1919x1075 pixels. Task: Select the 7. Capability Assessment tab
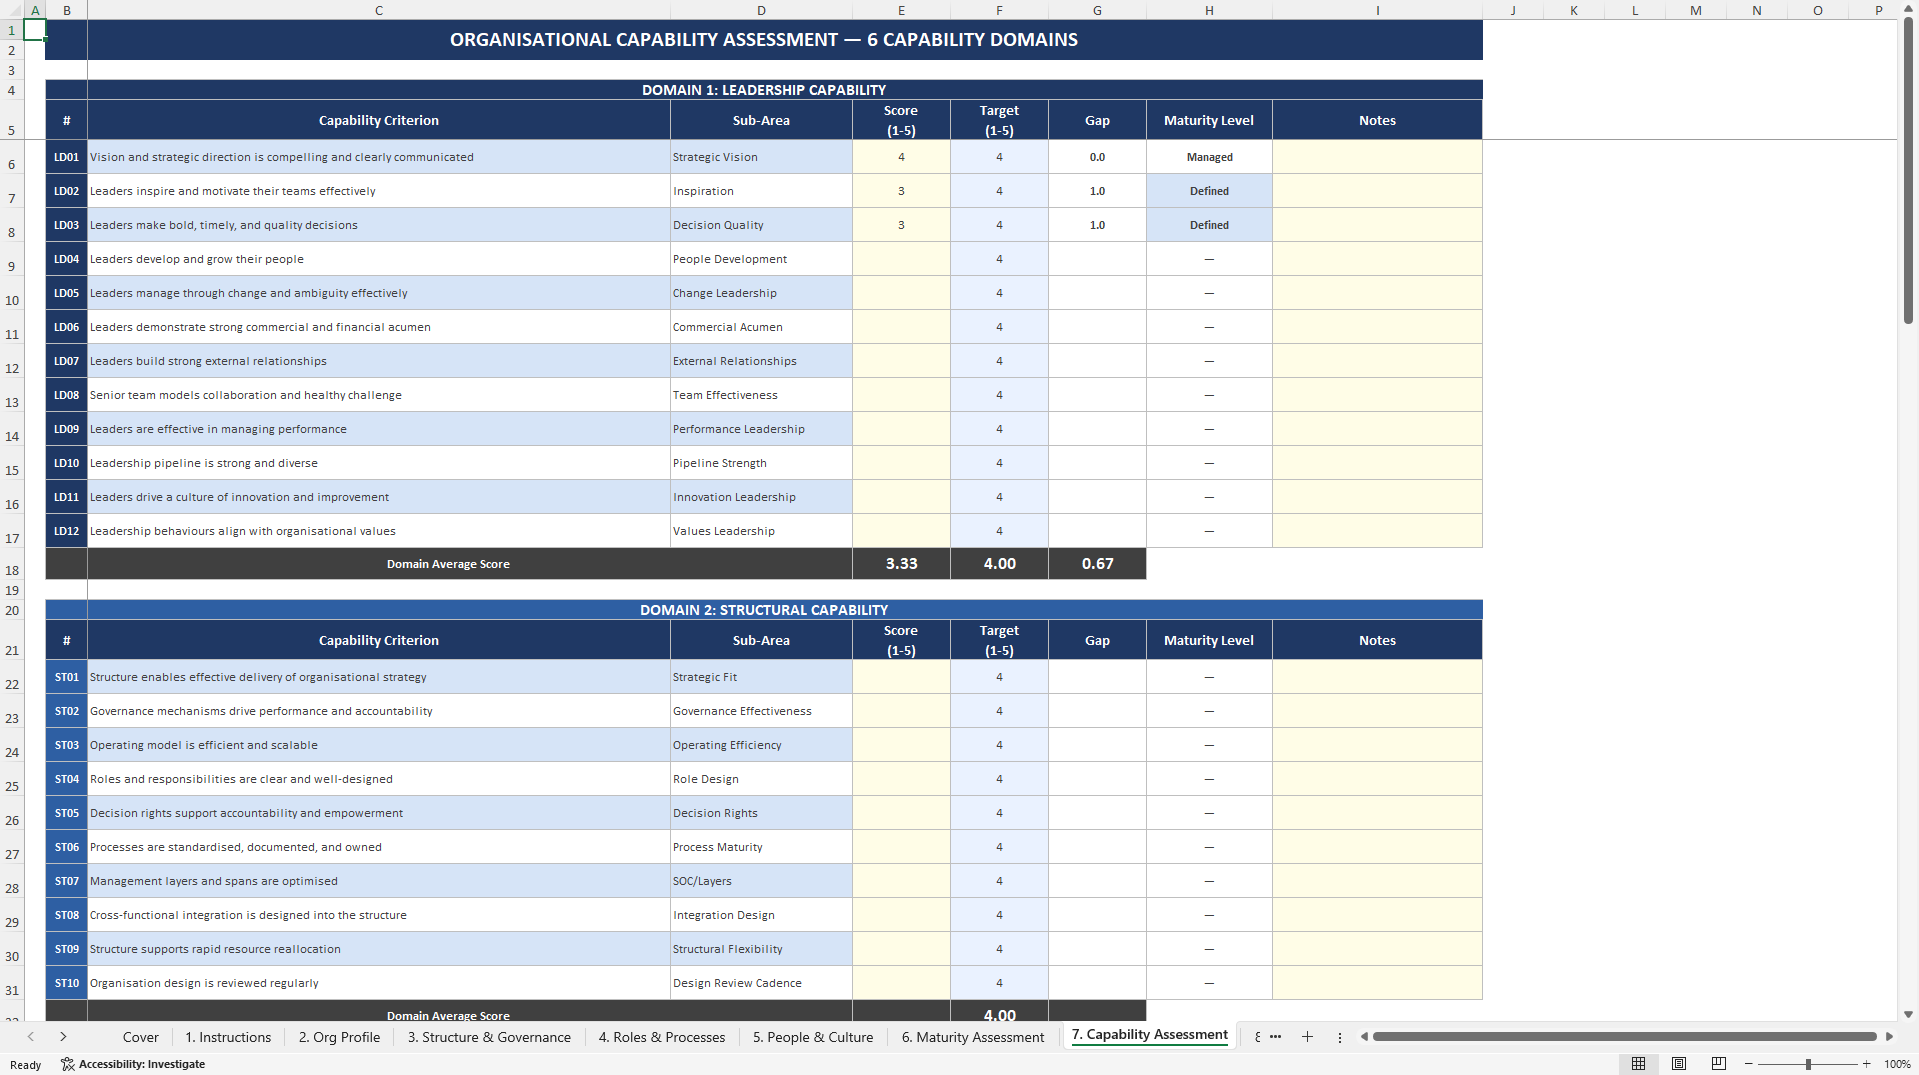tap(1150, 1035)
